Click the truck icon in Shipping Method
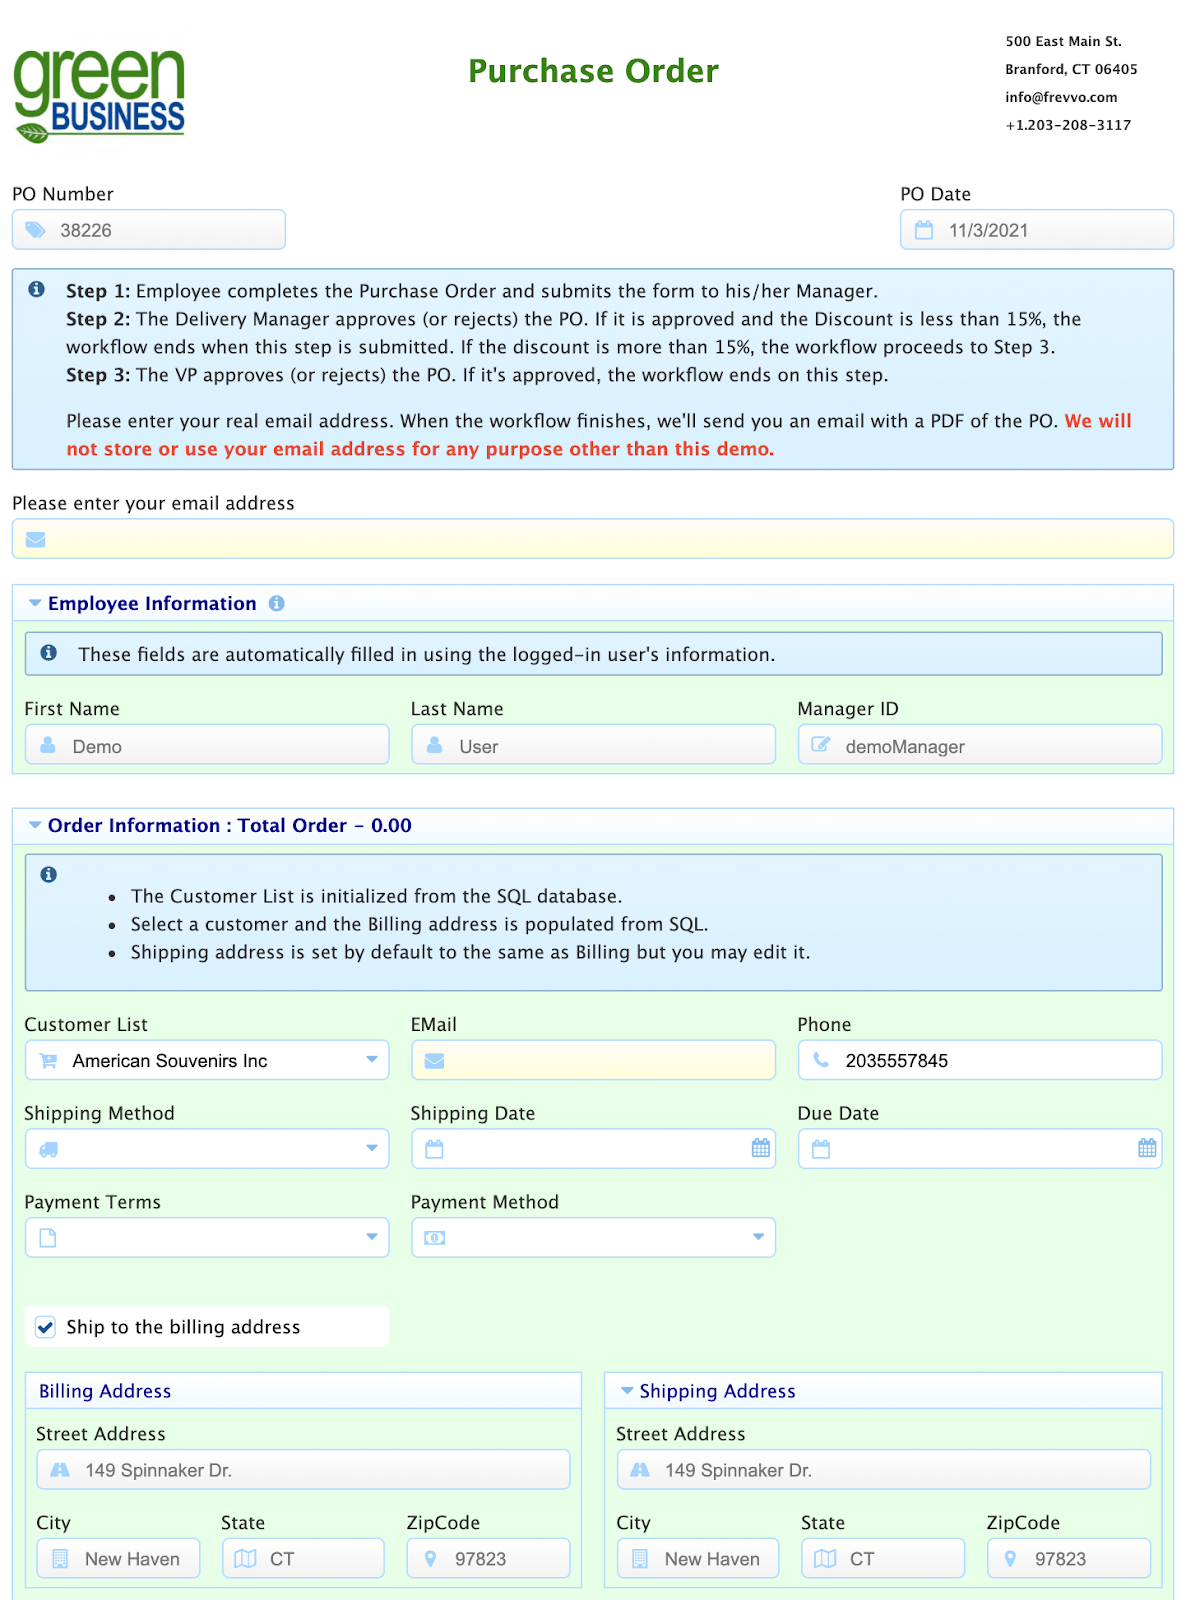This screenshot has width=1186, height=1600. pyautogui.click(x=48, y=1150)
